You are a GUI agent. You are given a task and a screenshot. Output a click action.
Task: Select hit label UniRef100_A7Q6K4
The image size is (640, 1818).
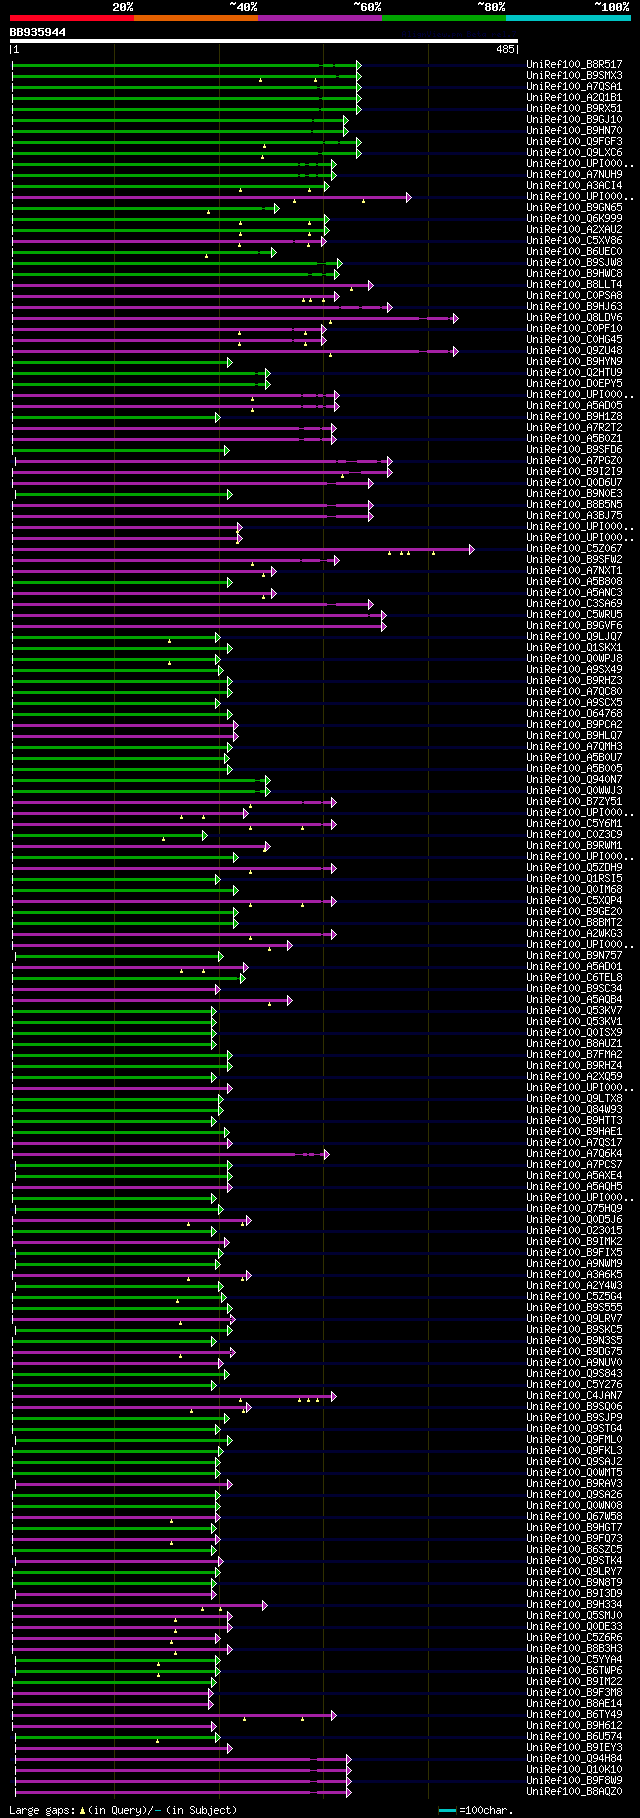coord(574,1154)
